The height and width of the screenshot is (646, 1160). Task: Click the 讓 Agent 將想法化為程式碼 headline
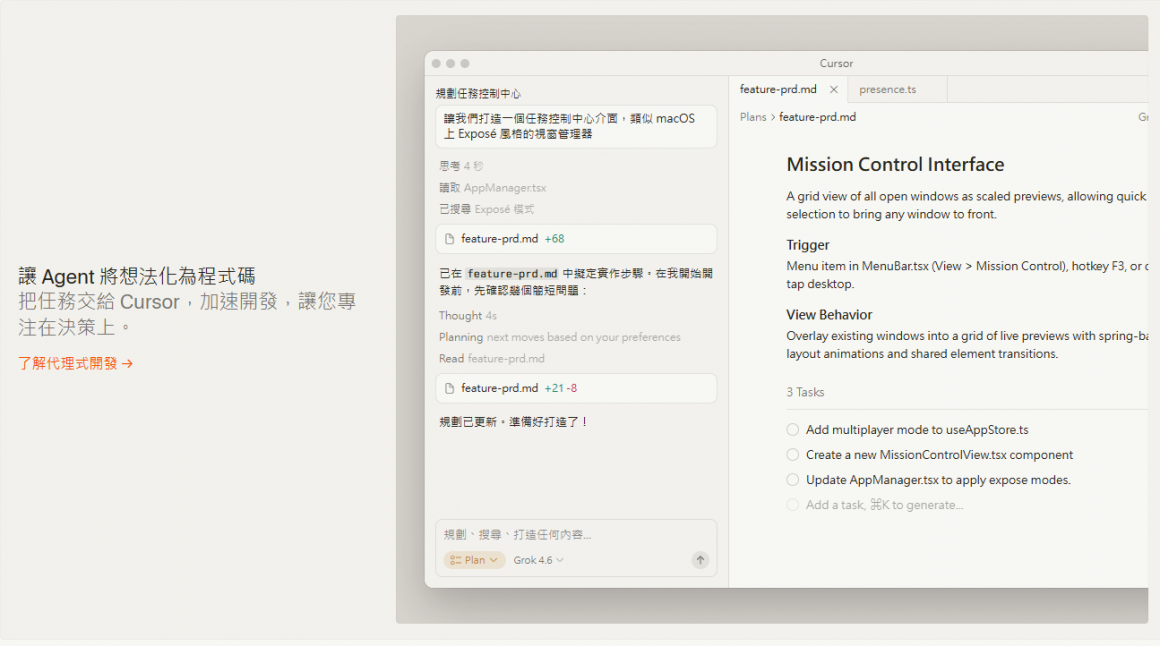click(137, 277)
